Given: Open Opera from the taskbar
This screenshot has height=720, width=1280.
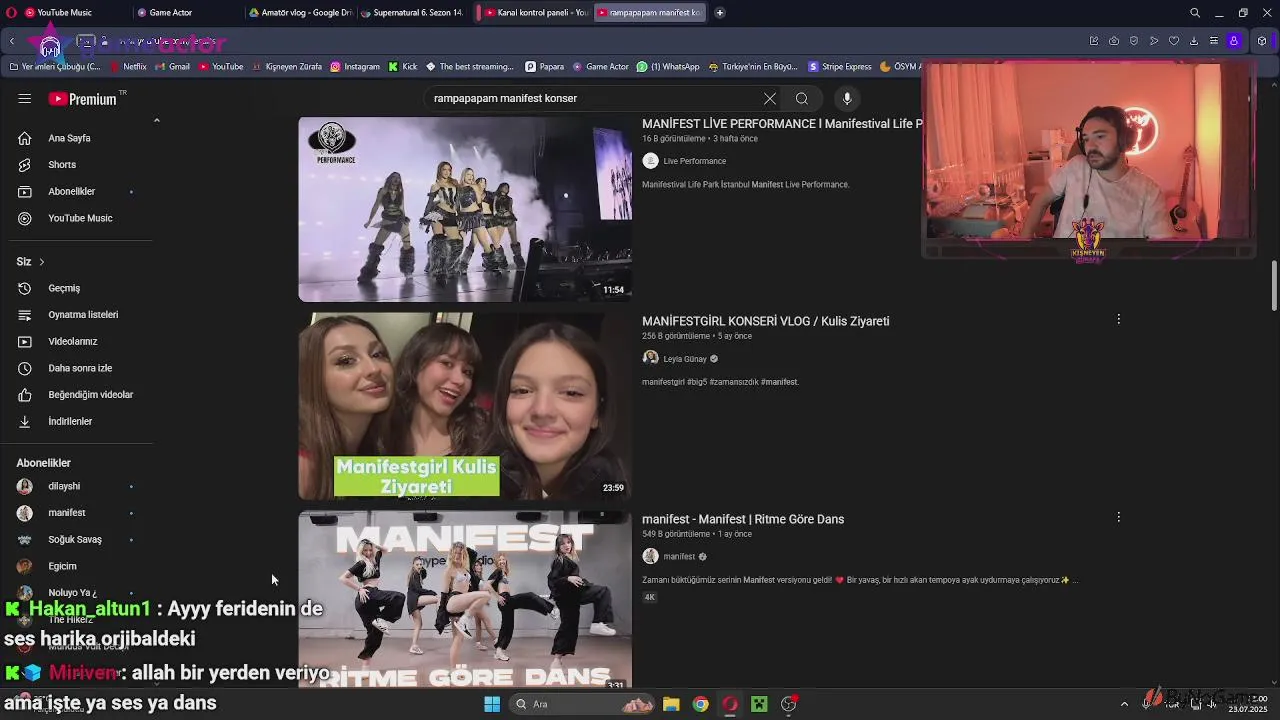Looking at the screenshot, I should click(x=730, y=704).
